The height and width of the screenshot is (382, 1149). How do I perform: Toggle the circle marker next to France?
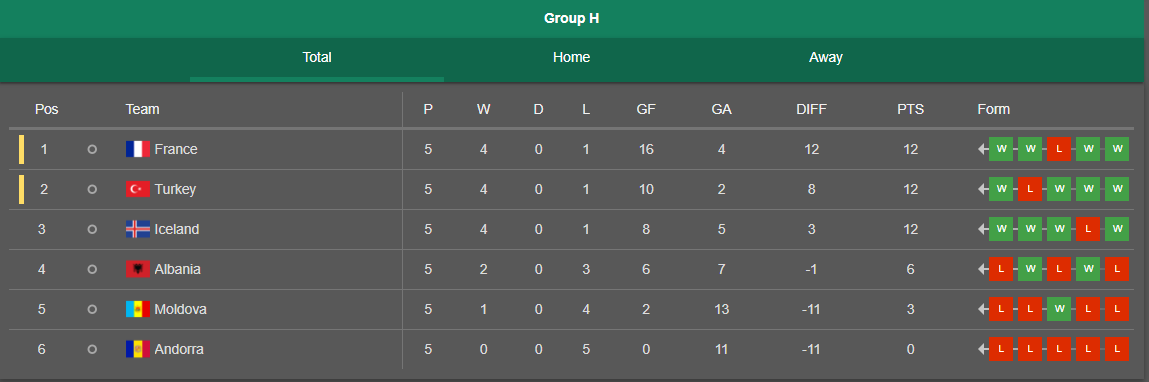tap(92, 150)
